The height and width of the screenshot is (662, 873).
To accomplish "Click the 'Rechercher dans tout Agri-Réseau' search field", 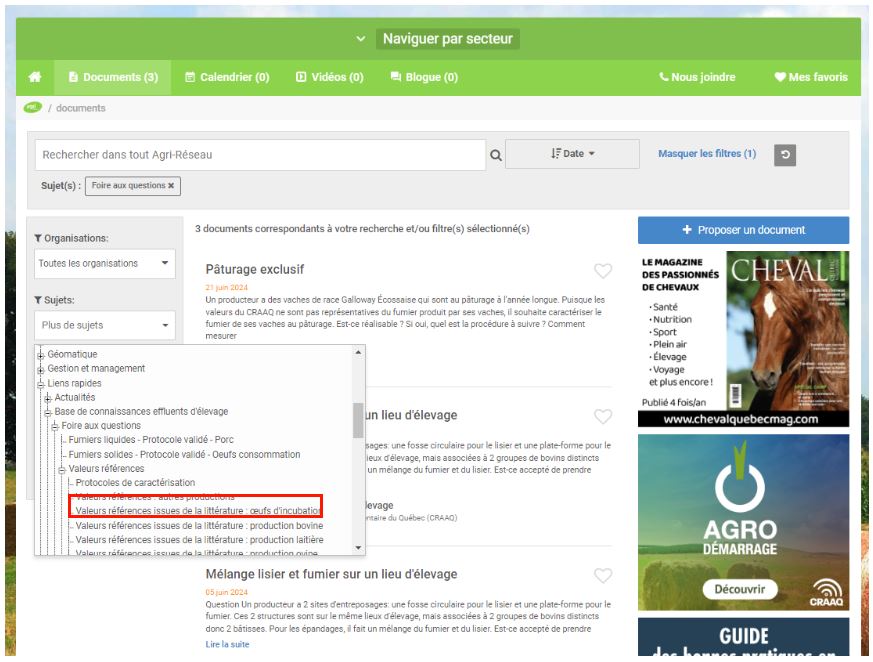I will point(260,155).
